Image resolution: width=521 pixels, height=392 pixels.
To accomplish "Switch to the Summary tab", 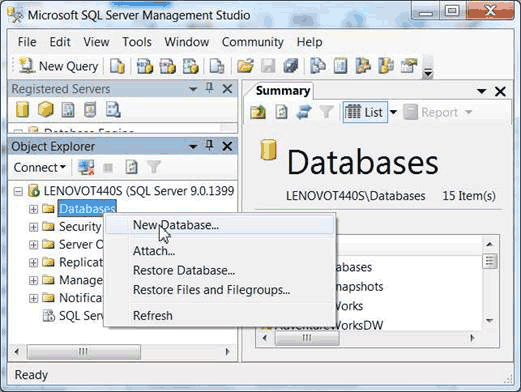I will pos(283,91).
